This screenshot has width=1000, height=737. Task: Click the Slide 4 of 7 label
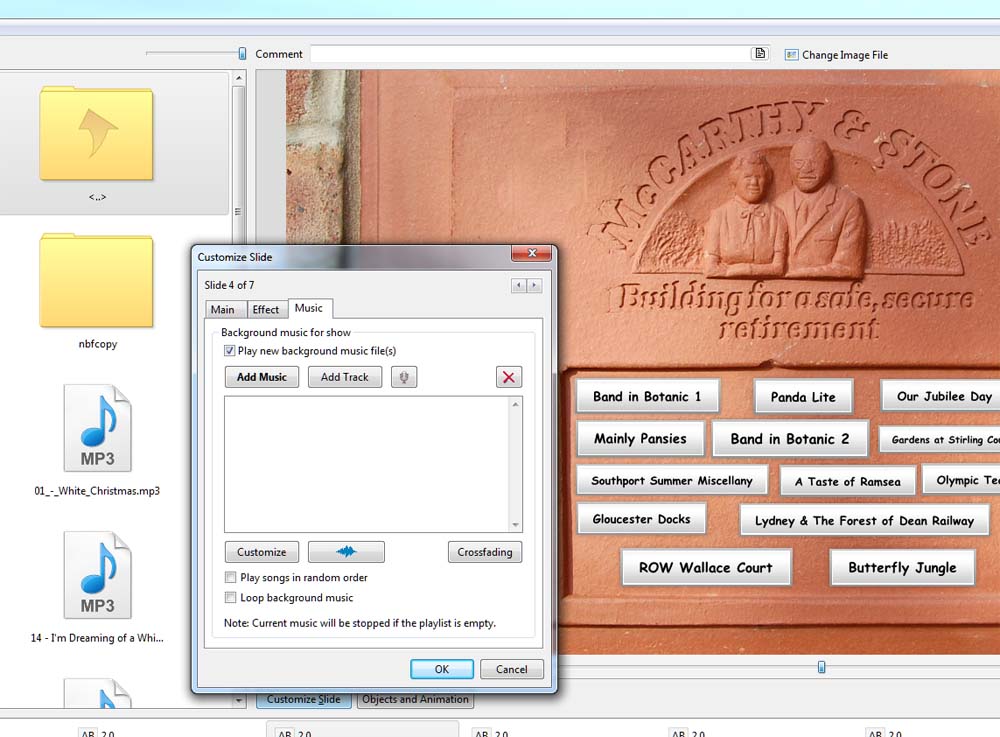coord(229,285)
